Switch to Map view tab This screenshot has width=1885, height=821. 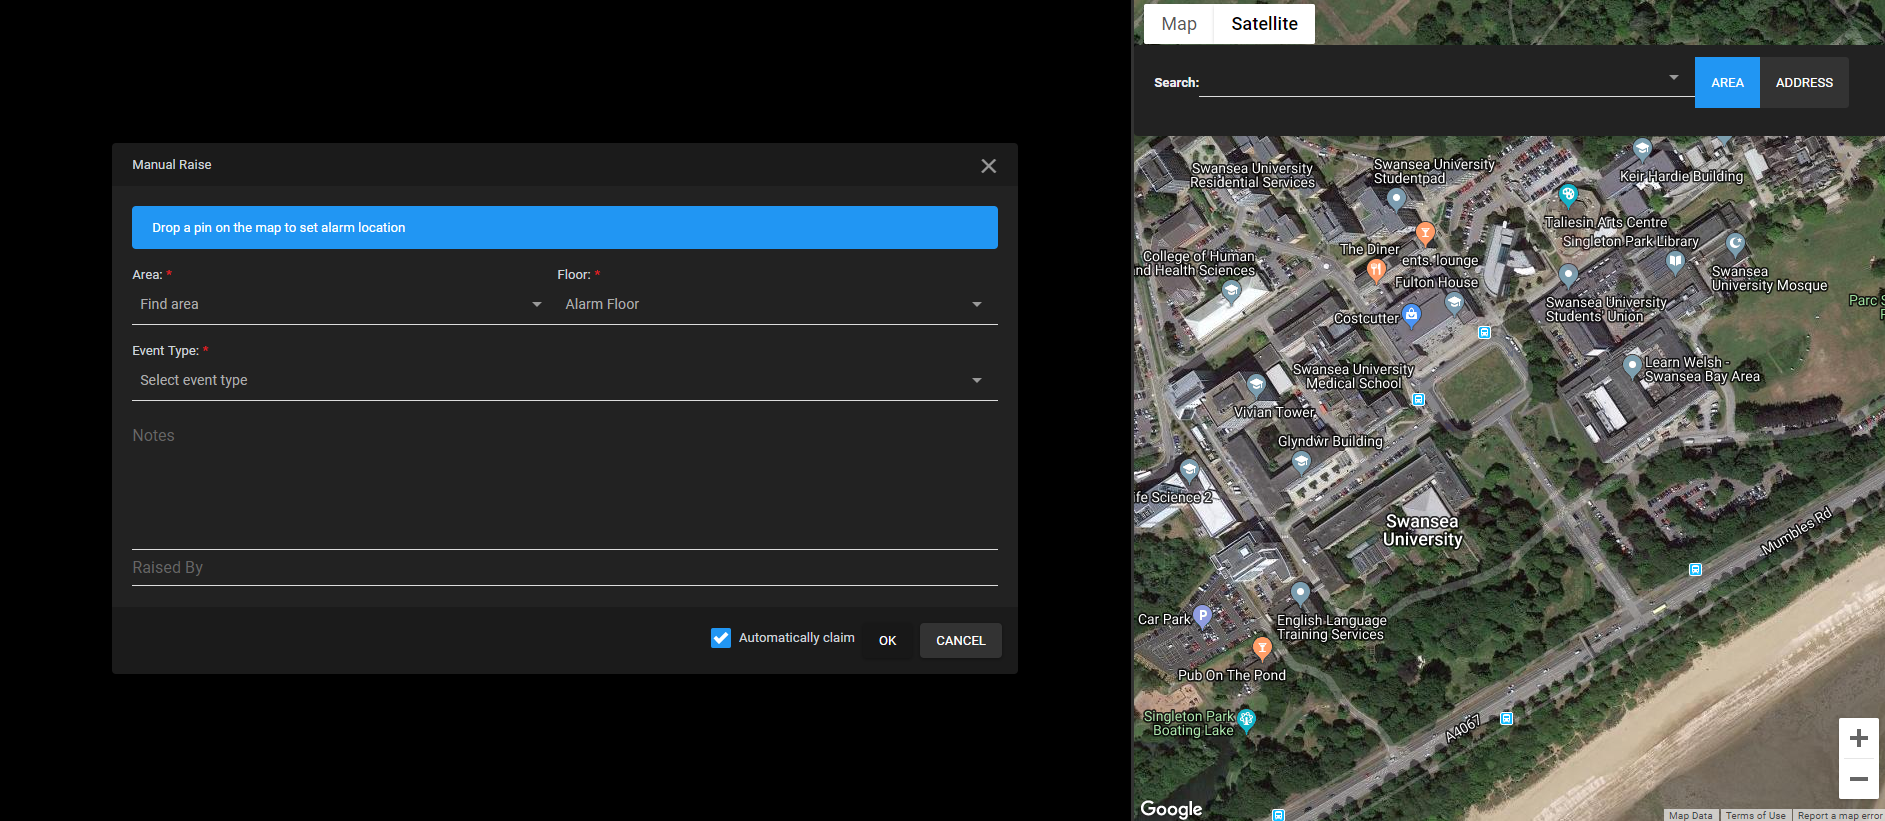(1179, 24)
